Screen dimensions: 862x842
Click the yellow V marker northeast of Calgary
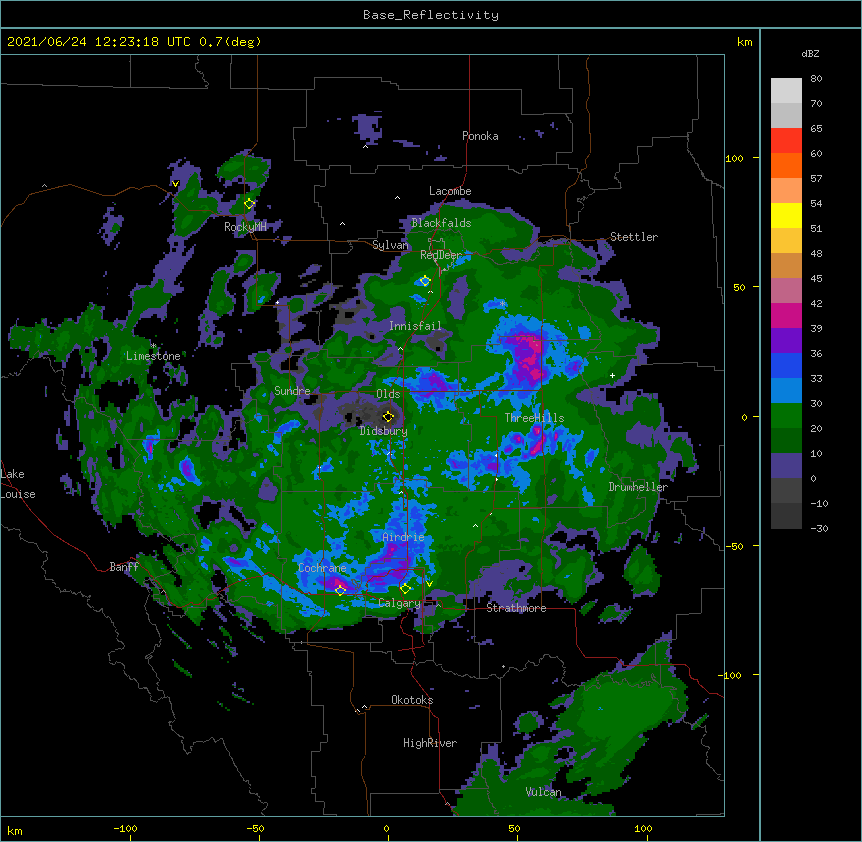pos(429,584)
